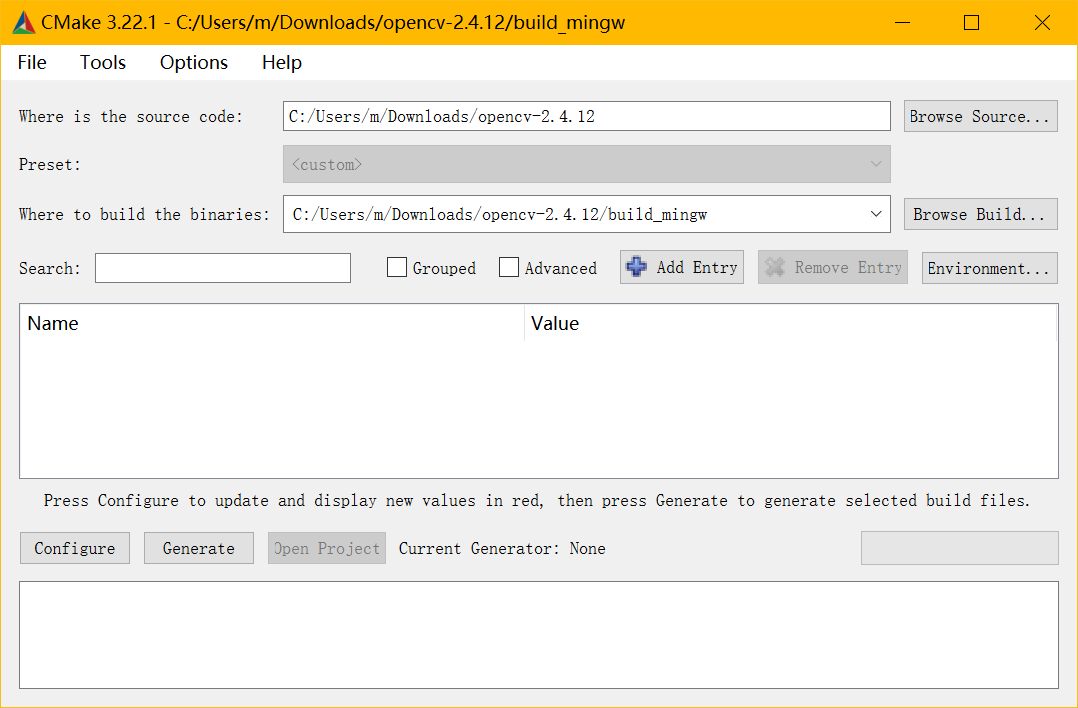The width and height of the screenshot is (1078, 708).
Task: Maximize the CMake window
Action: pos(971,22)
